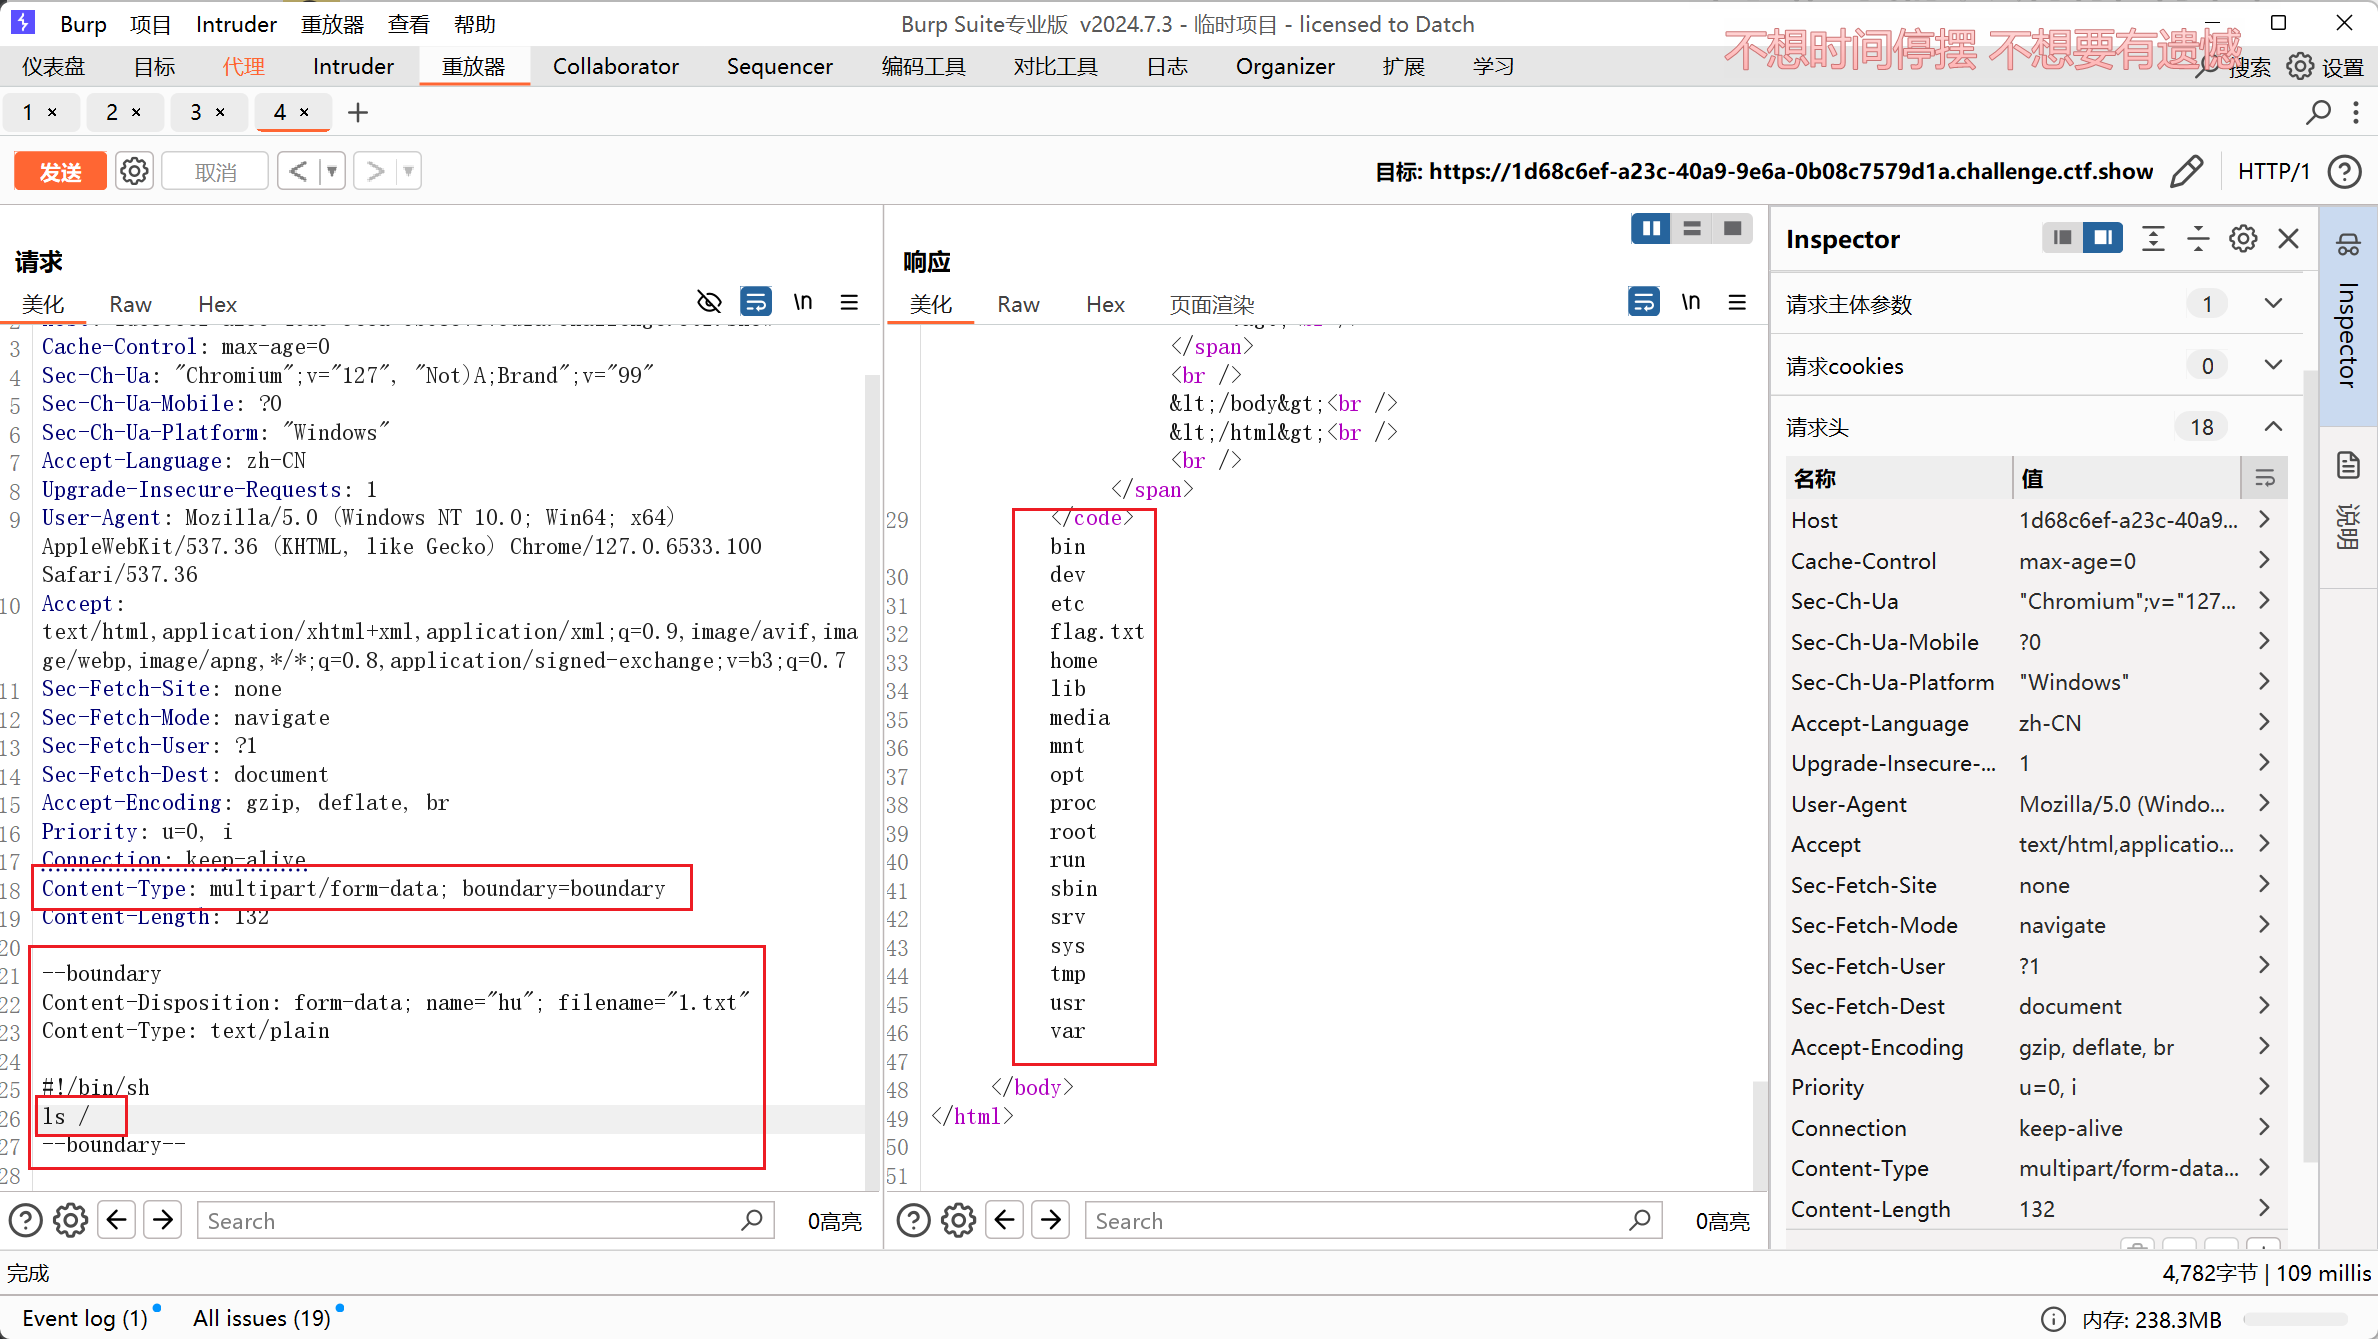Add a new Repeater tab with plus
Viewport: 2378px width, 1339px height.
357,112
